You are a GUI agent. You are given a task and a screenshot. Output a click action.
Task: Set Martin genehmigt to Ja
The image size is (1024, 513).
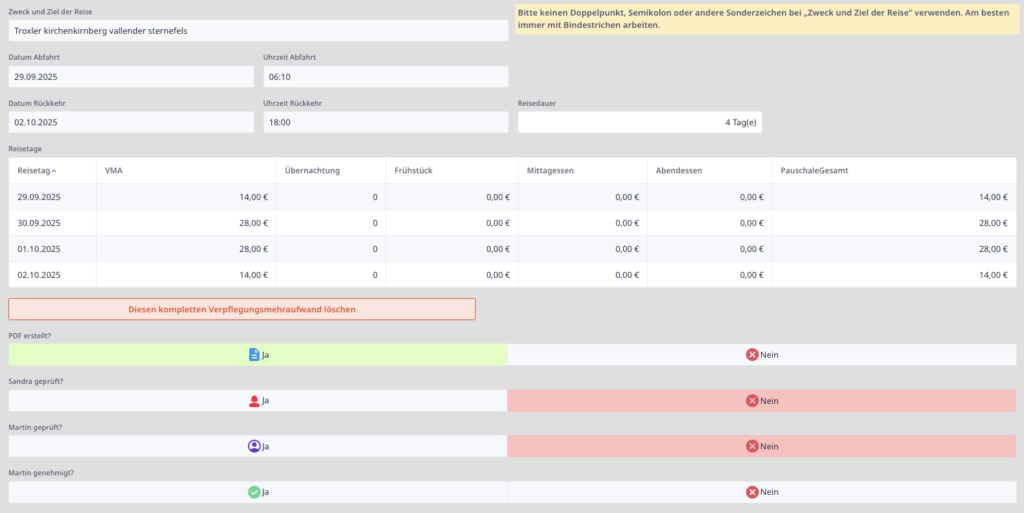[258, 492]
